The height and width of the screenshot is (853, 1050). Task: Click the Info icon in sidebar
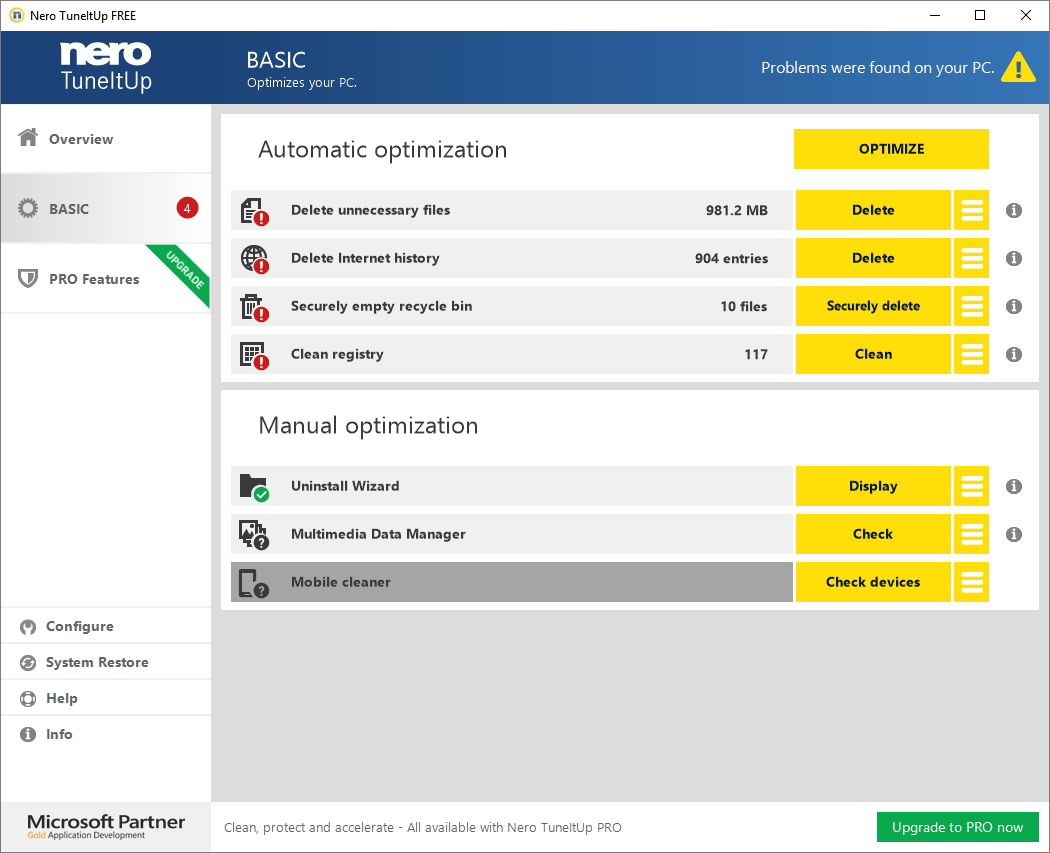(x=27, y=734)
